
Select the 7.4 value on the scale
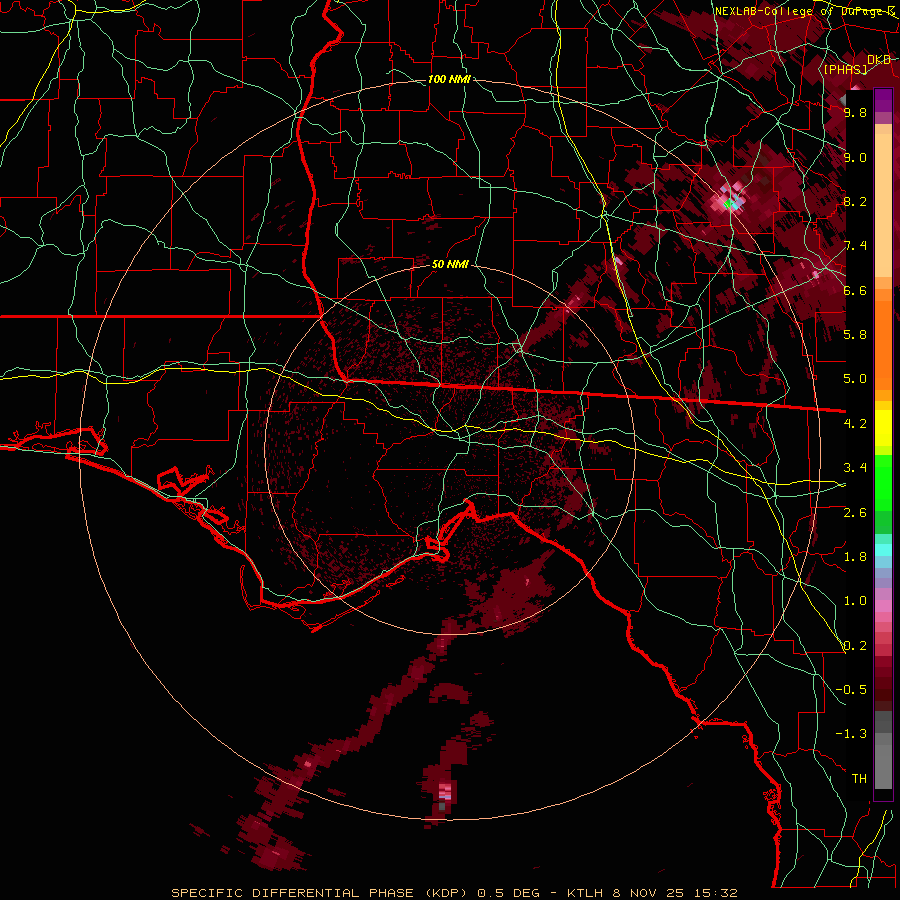(x=855, y=246)
